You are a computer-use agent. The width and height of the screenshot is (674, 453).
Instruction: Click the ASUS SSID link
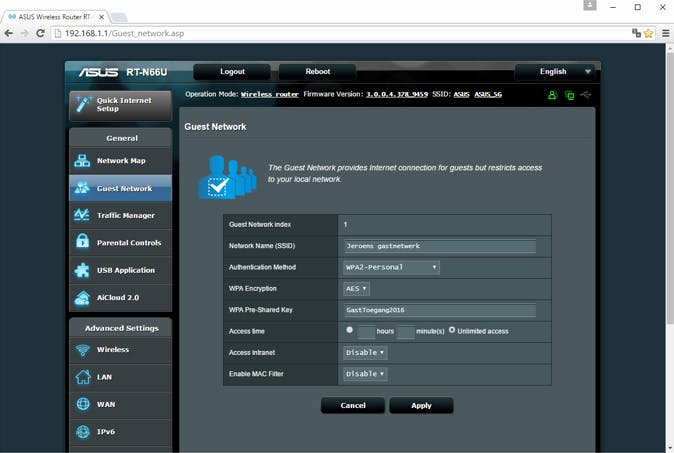461,95
